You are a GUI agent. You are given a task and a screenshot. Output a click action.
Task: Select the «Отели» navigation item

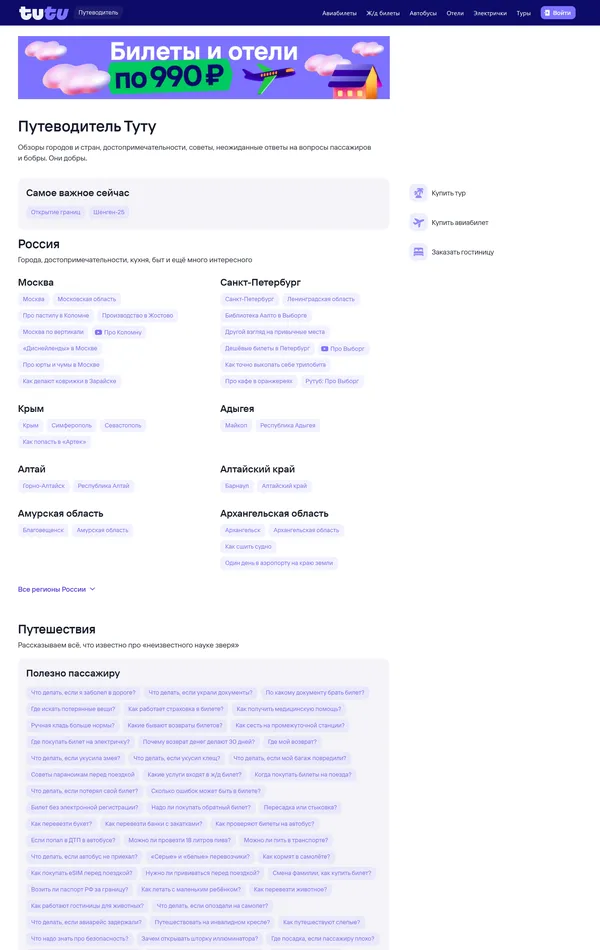point(455,13)
